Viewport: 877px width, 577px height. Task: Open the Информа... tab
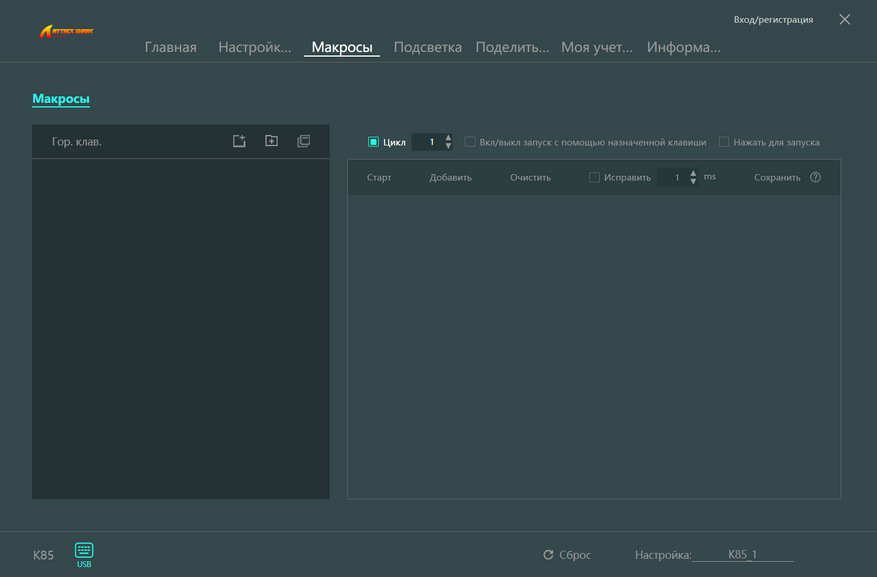(683, 47)
